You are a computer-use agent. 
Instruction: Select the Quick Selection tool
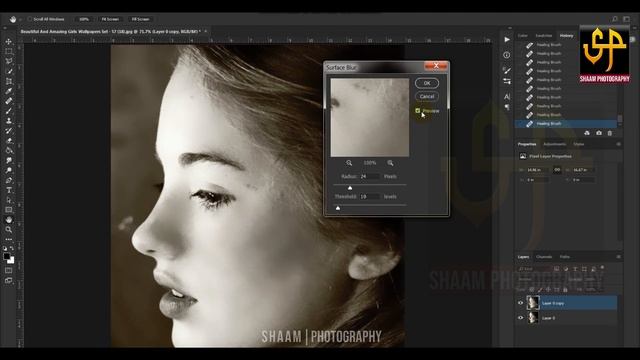9,71
